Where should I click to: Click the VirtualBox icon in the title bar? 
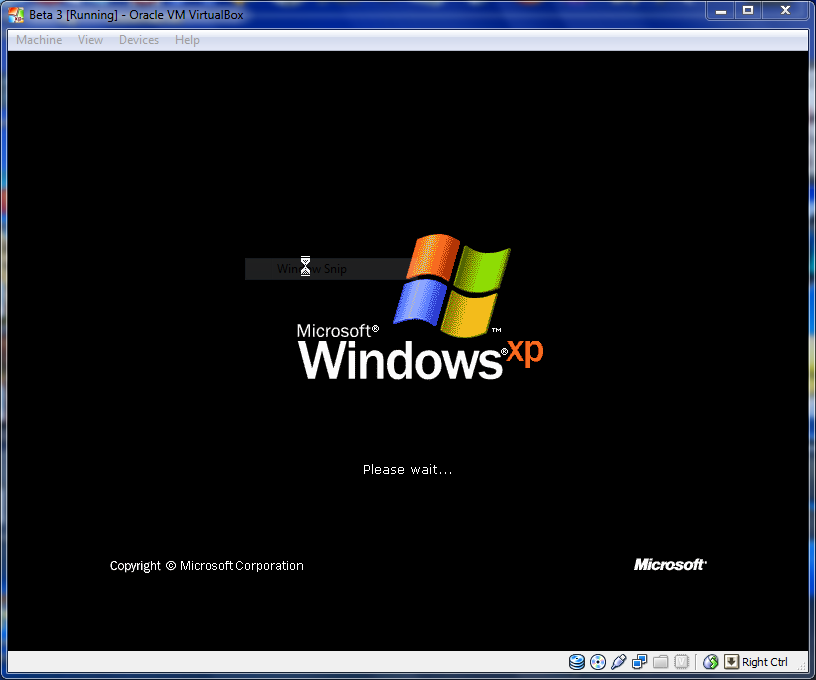point(16,15)
